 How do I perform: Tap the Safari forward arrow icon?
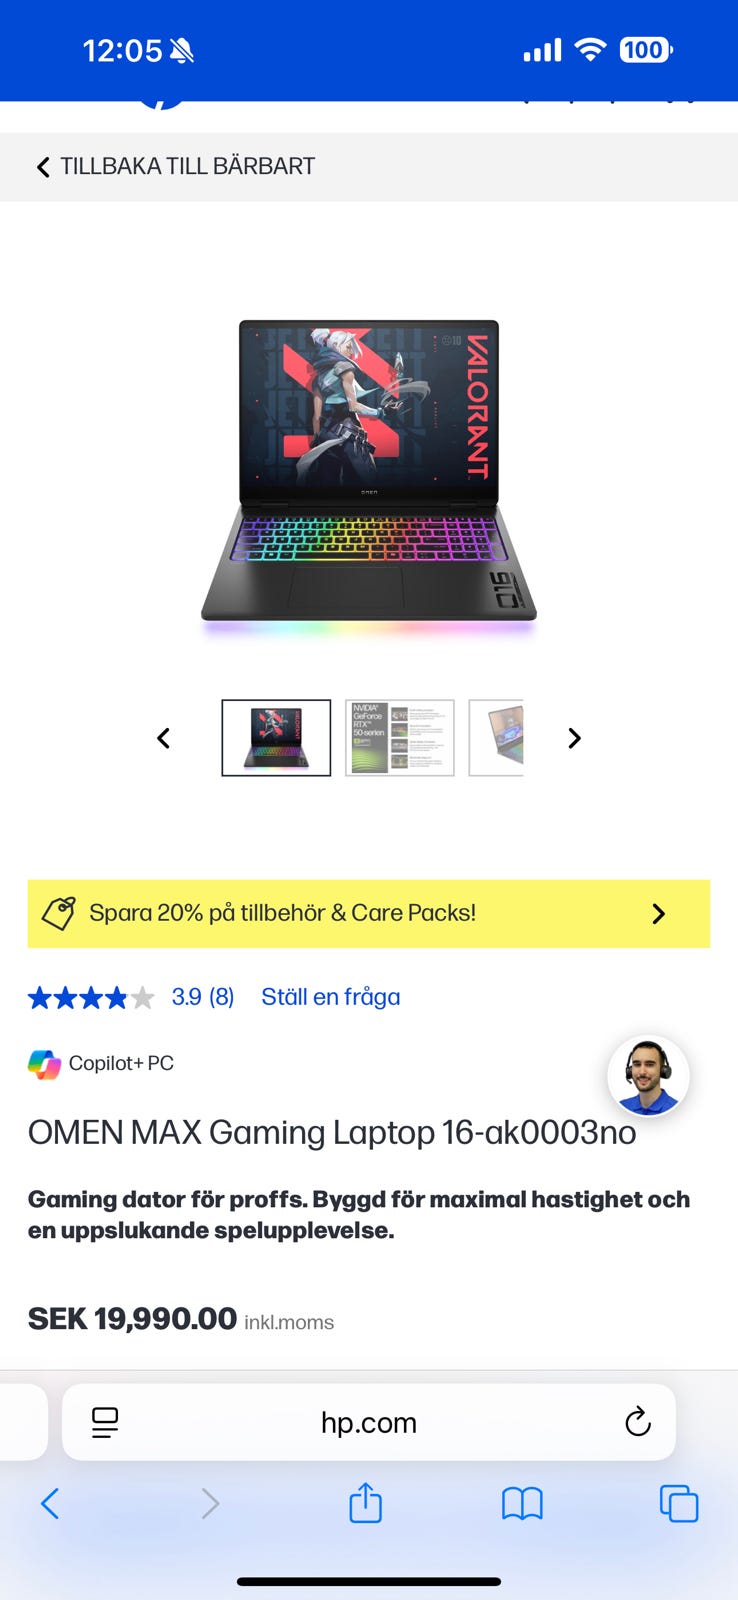210,1503
